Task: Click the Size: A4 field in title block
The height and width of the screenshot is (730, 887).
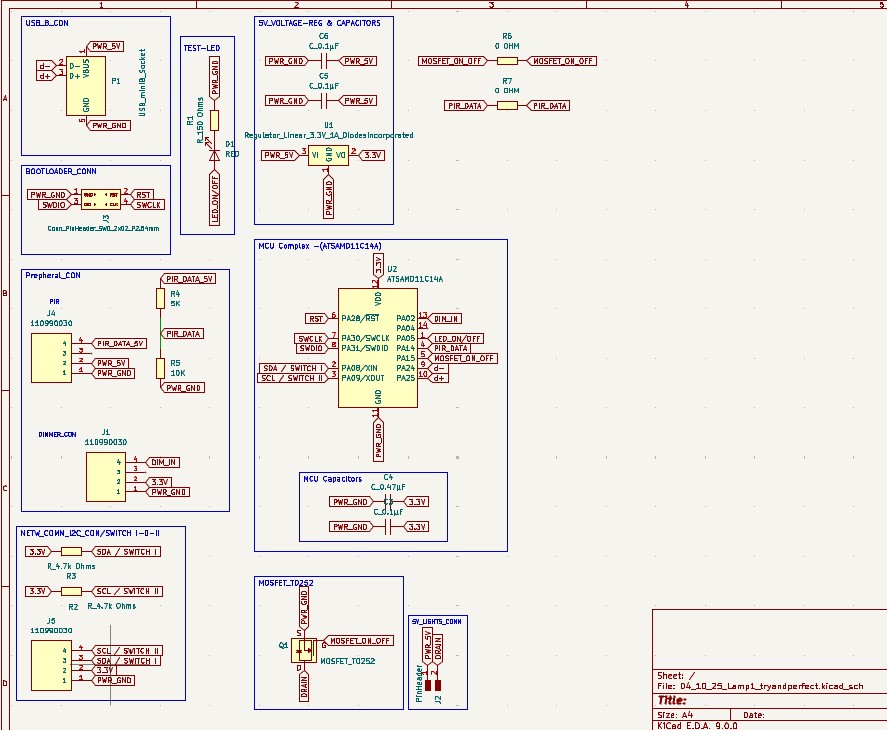Action: 675,715
